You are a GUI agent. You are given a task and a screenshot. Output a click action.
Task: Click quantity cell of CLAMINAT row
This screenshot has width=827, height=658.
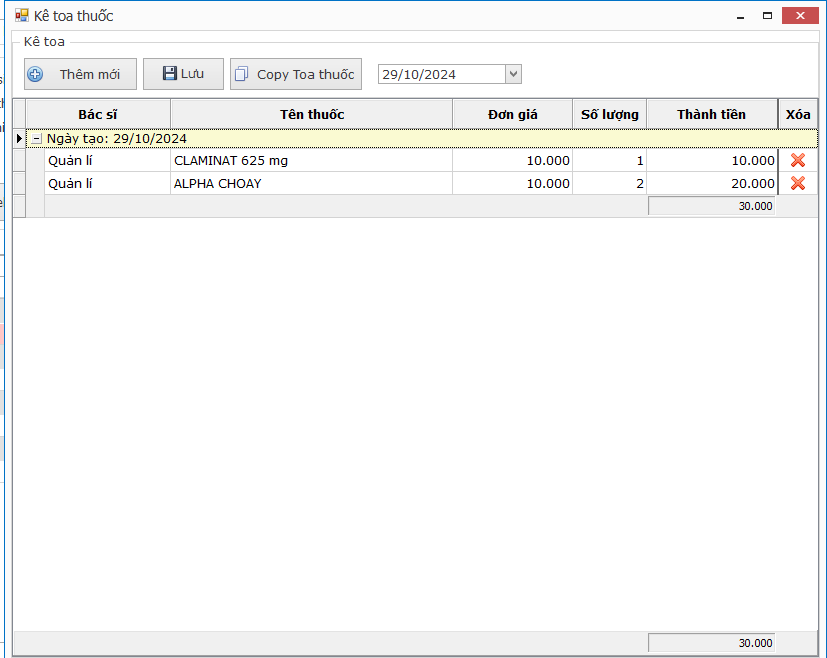(609, 160)
